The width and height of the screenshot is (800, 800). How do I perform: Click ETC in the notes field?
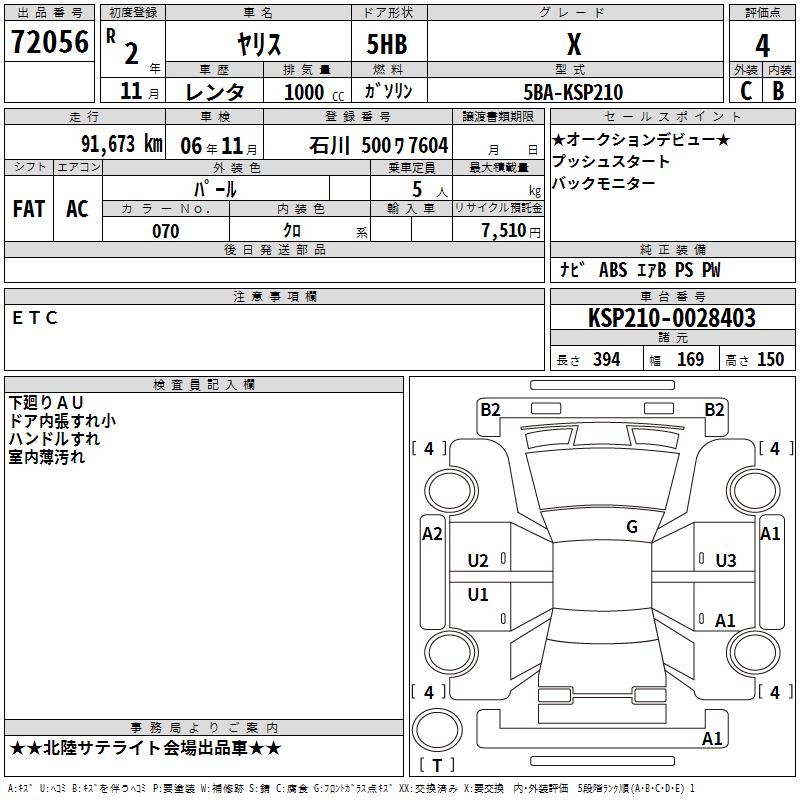[x=35, y=318]
